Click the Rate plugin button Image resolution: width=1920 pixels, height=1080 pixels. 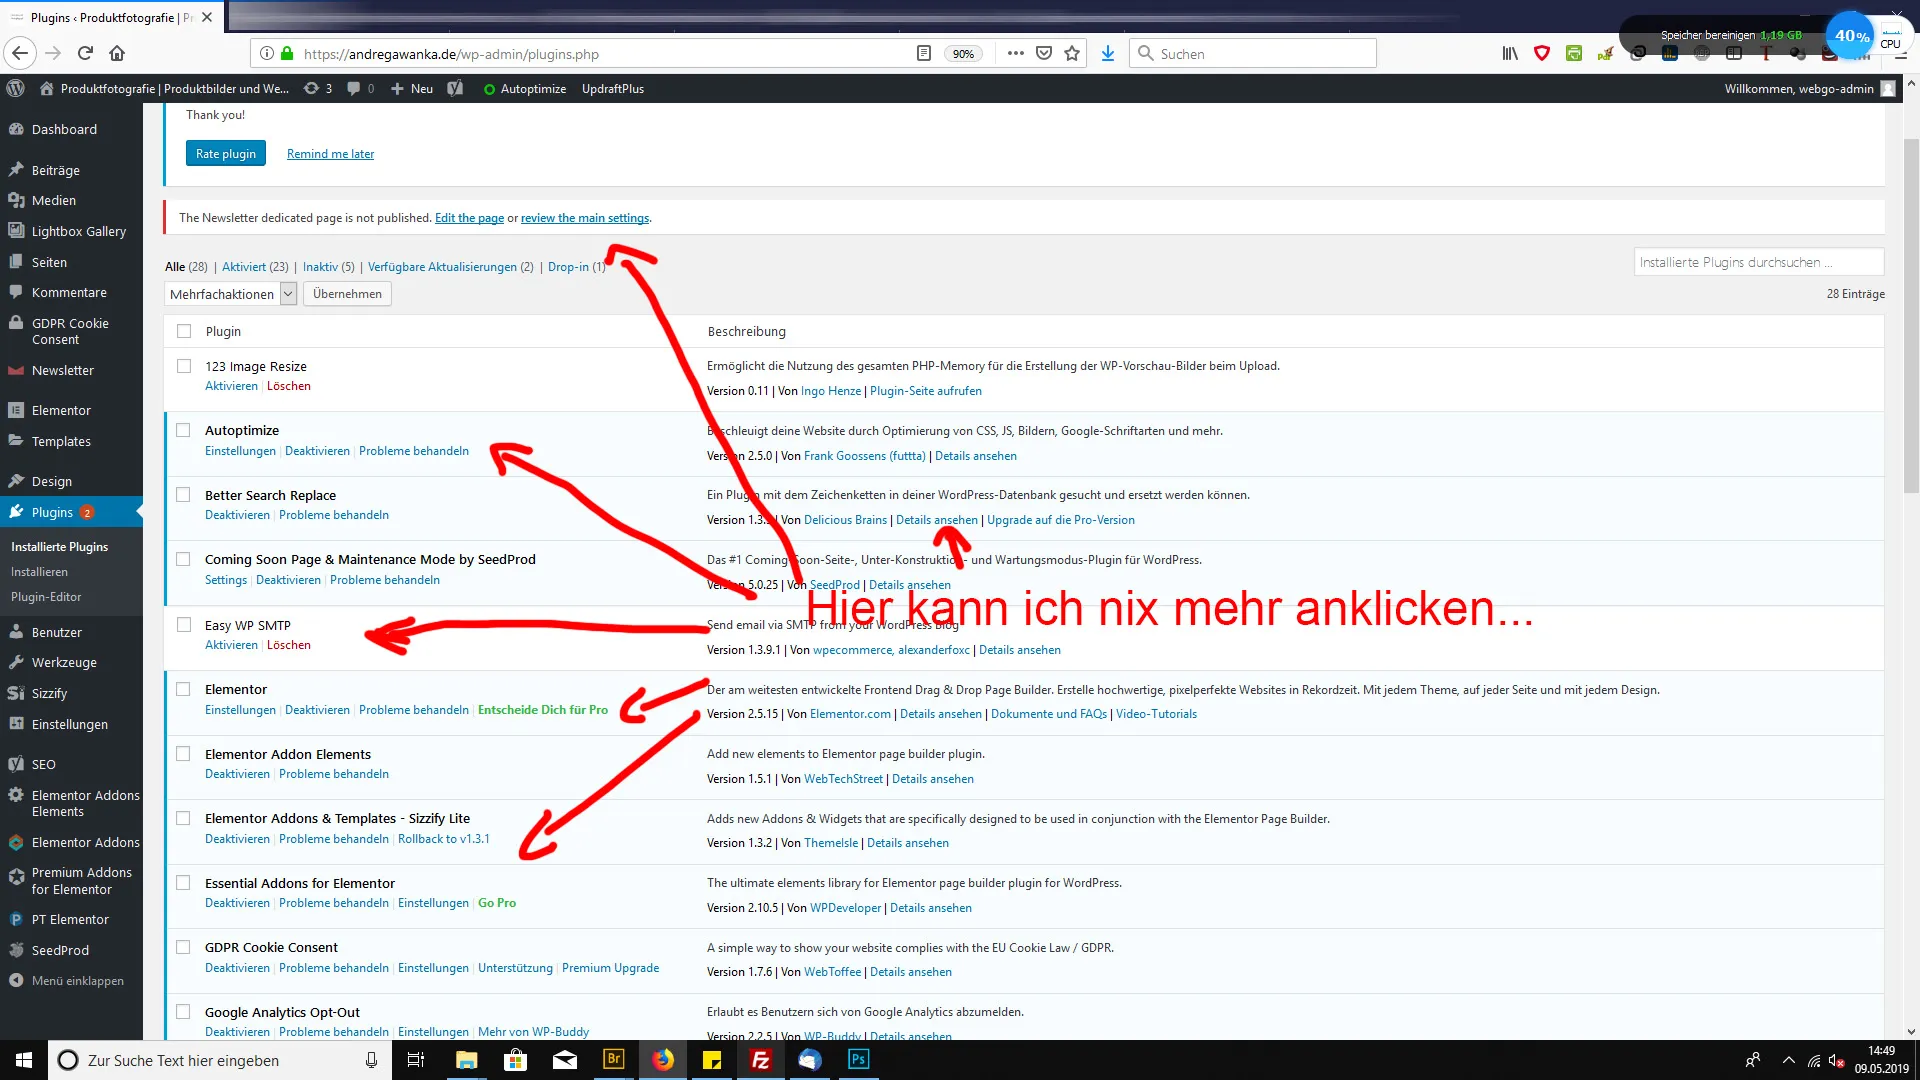click(226, 154)
